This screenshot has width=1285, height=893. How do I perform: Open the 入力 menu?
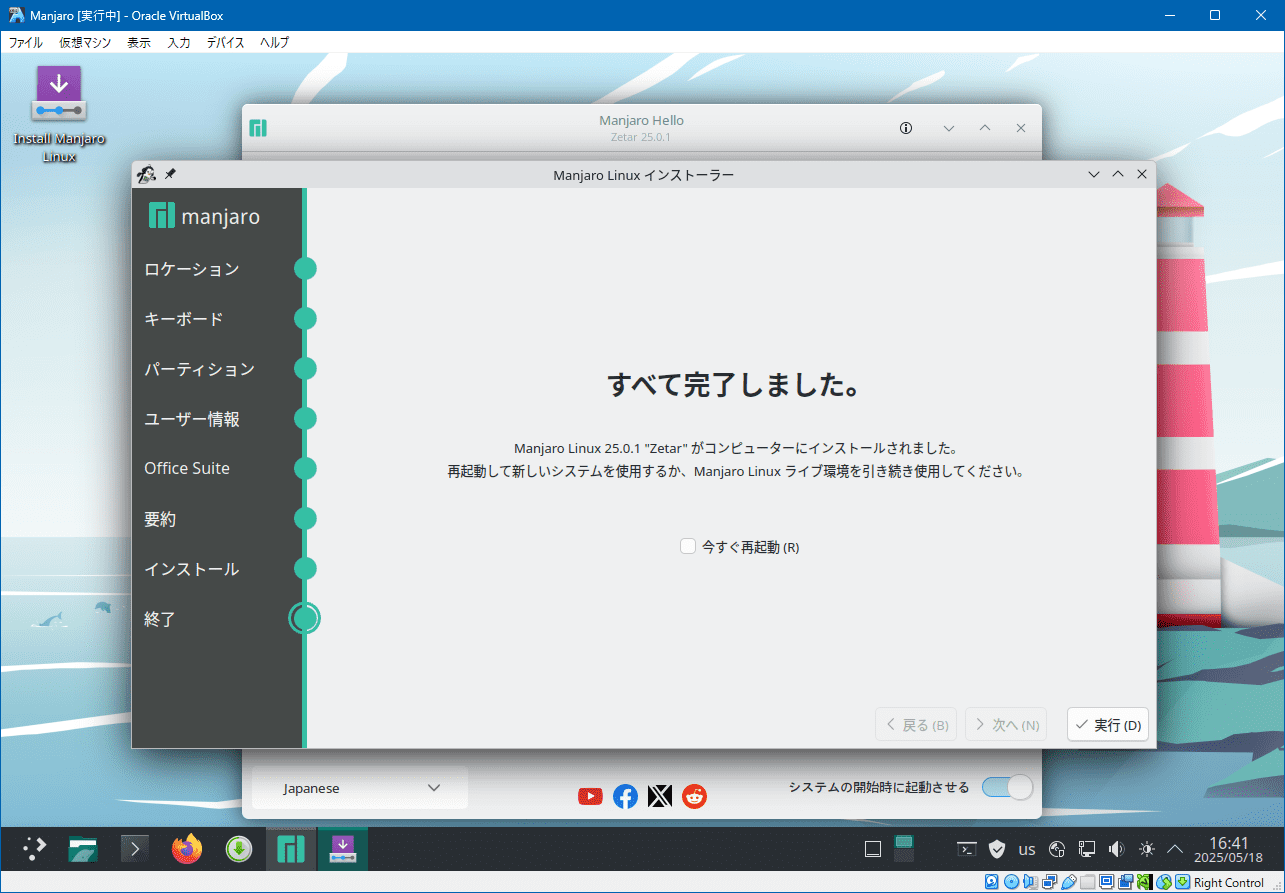tap(179, 42)
